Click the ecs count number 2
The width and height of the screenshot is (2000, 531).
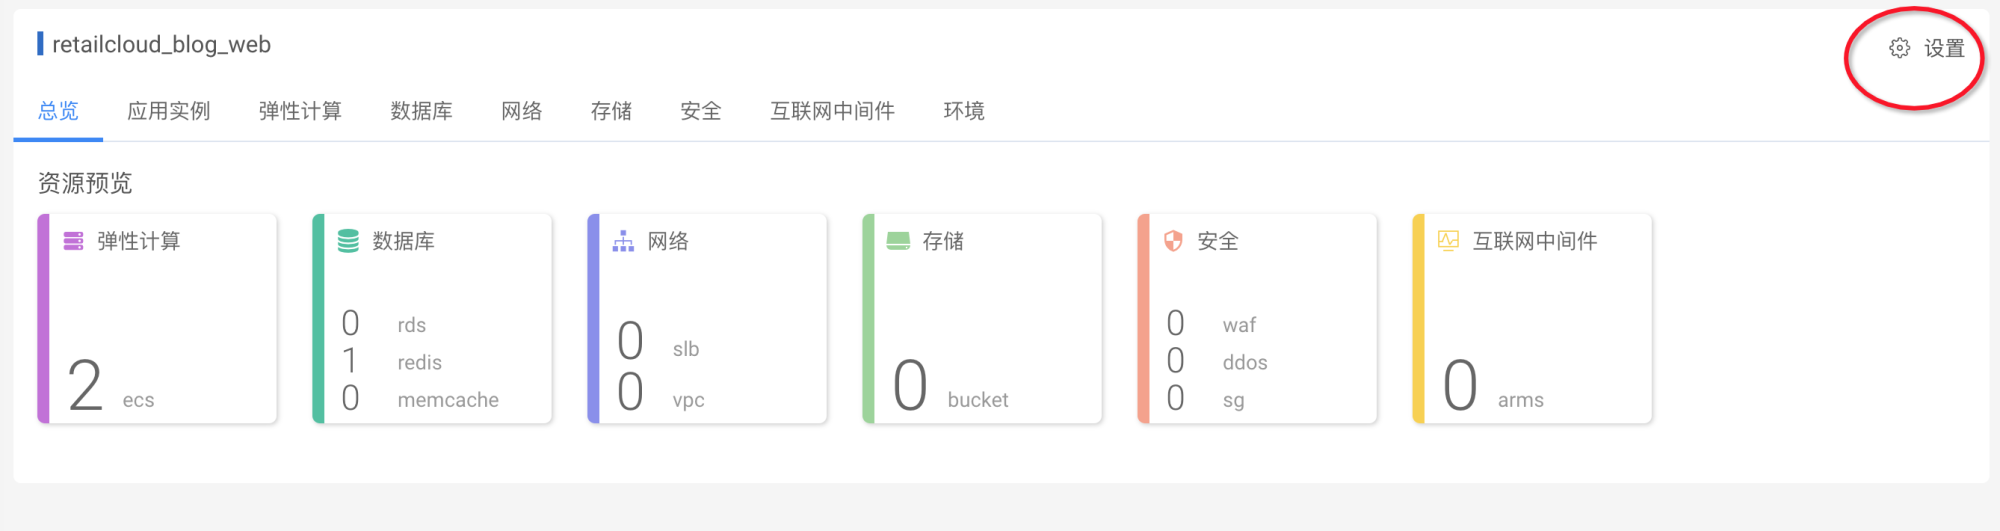tap(85, 386)
